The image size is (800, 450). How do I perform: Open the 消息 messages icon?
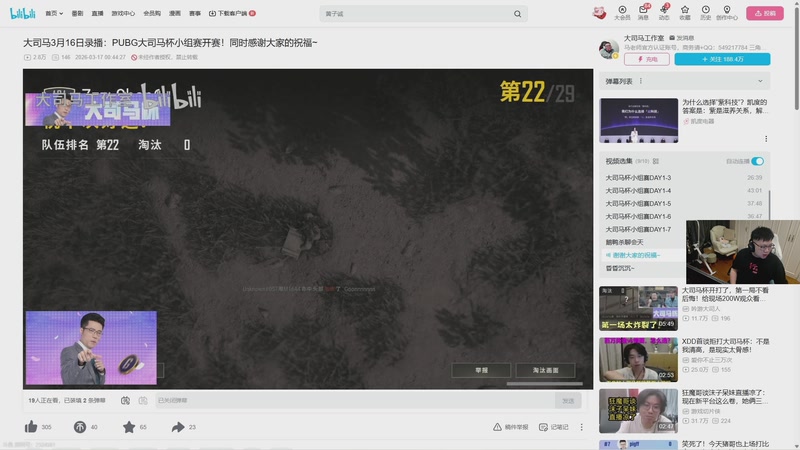(643, 13)
